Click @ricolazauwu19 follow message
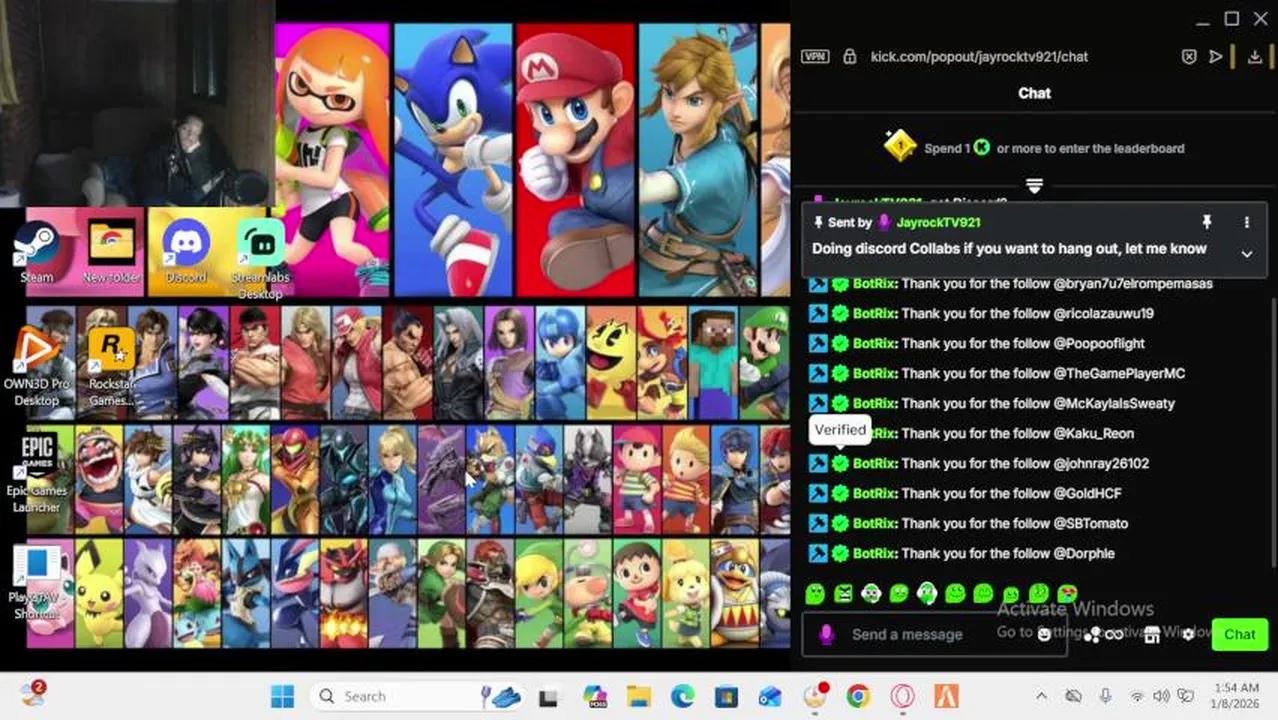The image size is (1278, 720). pyautogui.click(x=980, y=313)
